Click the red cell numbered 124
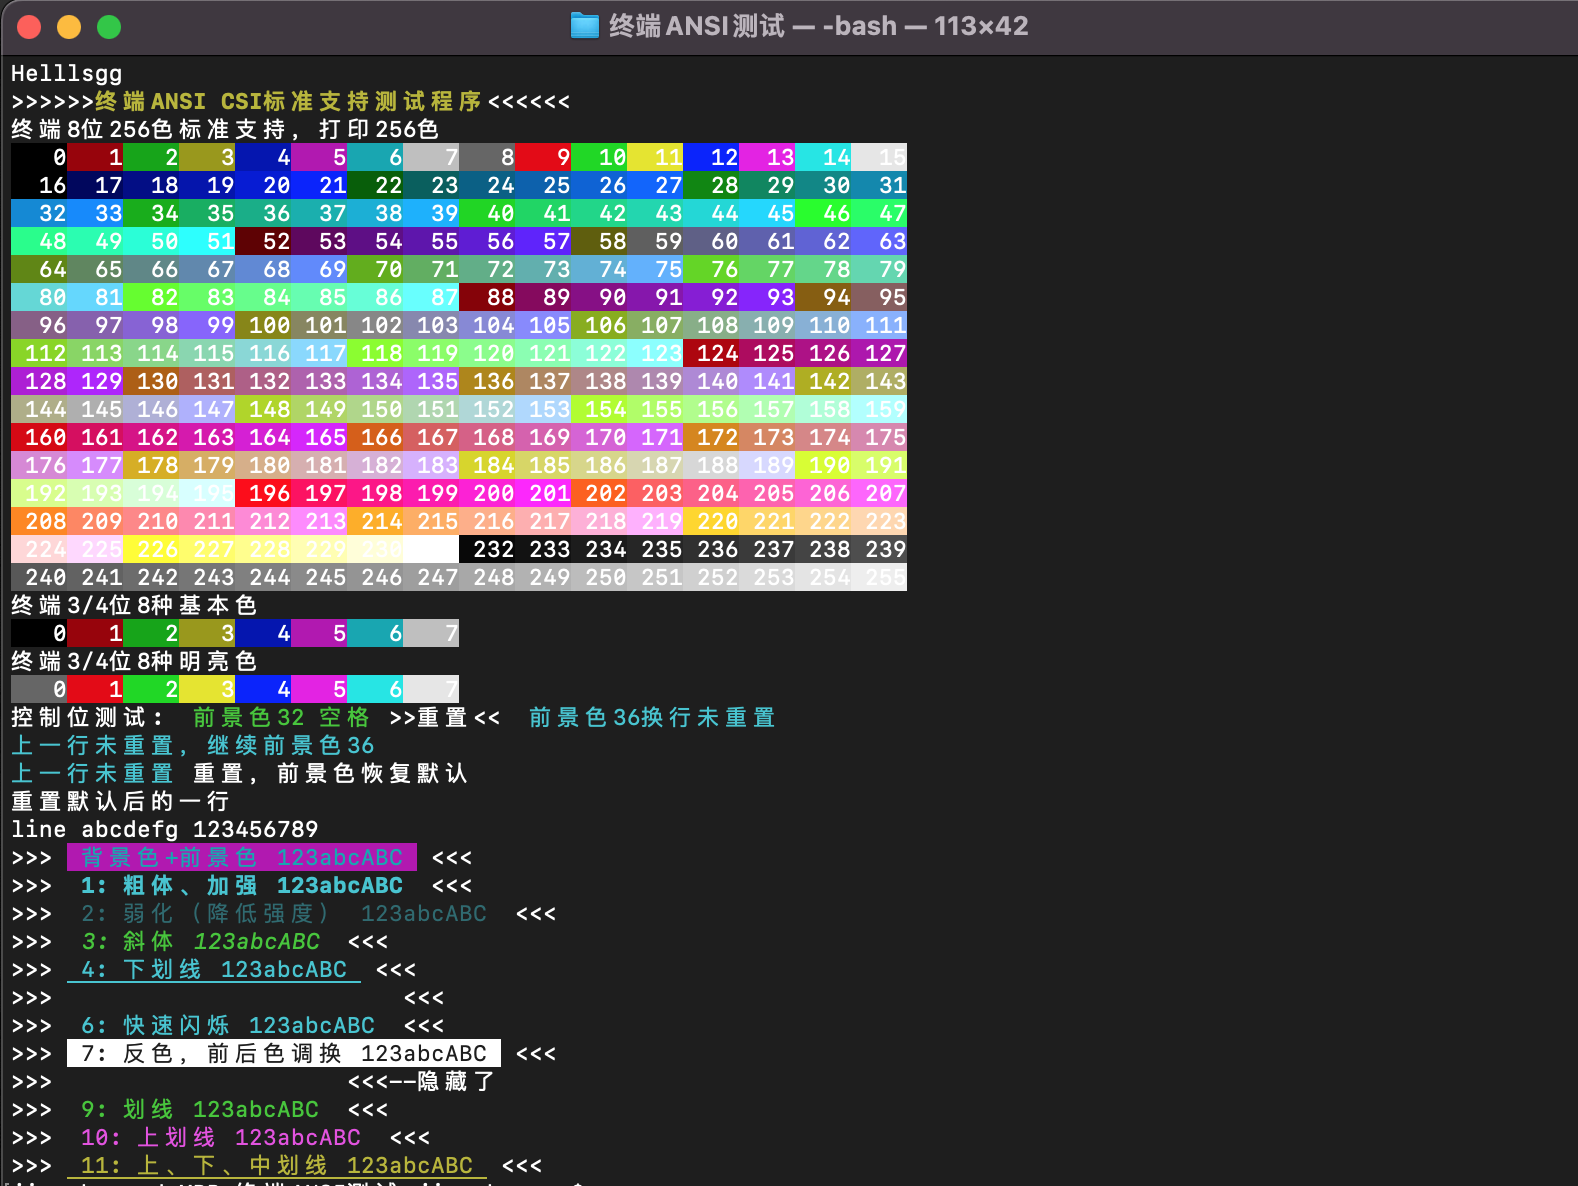 click(711, 353)
